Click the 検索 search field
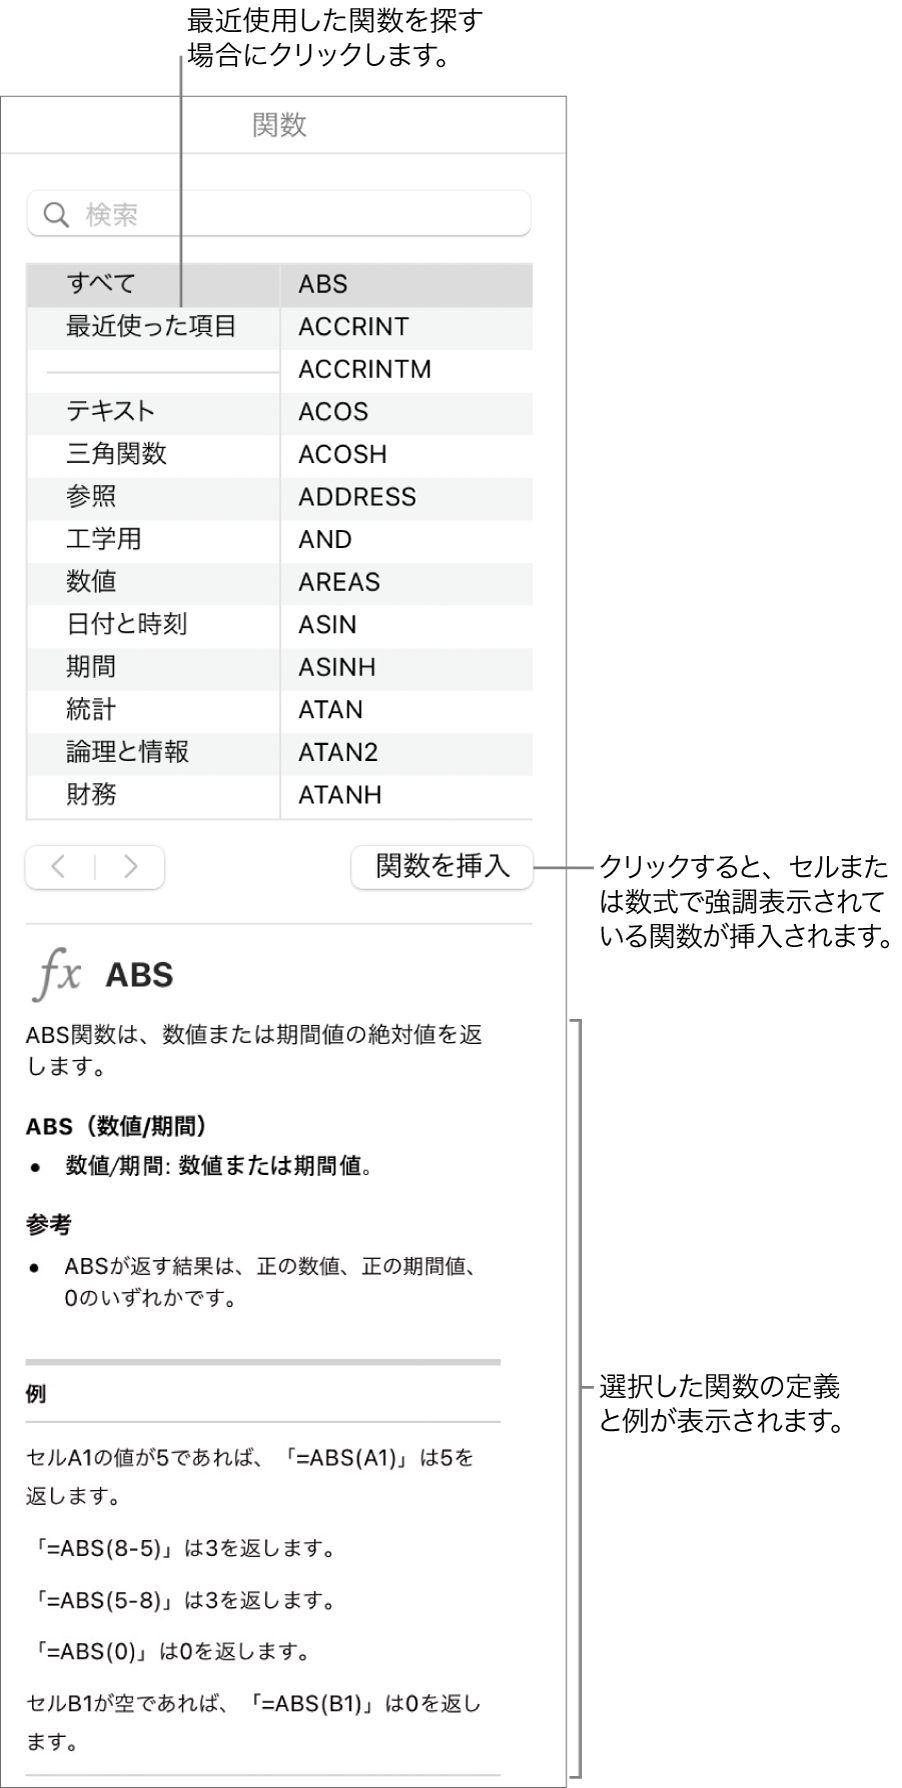This screenshot has width=902, height=1788. pyautogui.click(x=279, y=214)
